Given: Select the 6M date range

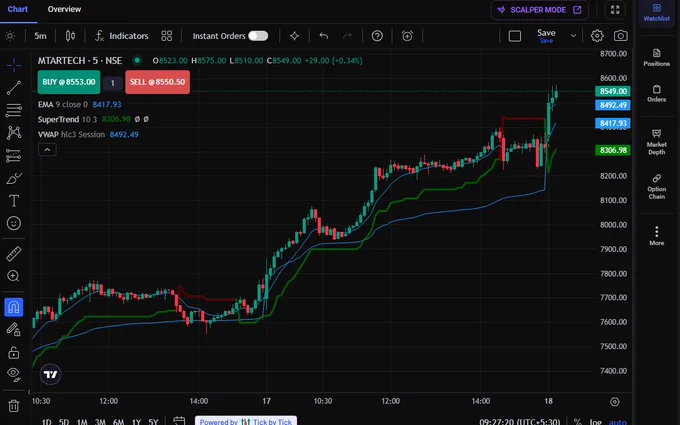Looking at the screenshot, I should pos(118,422).
